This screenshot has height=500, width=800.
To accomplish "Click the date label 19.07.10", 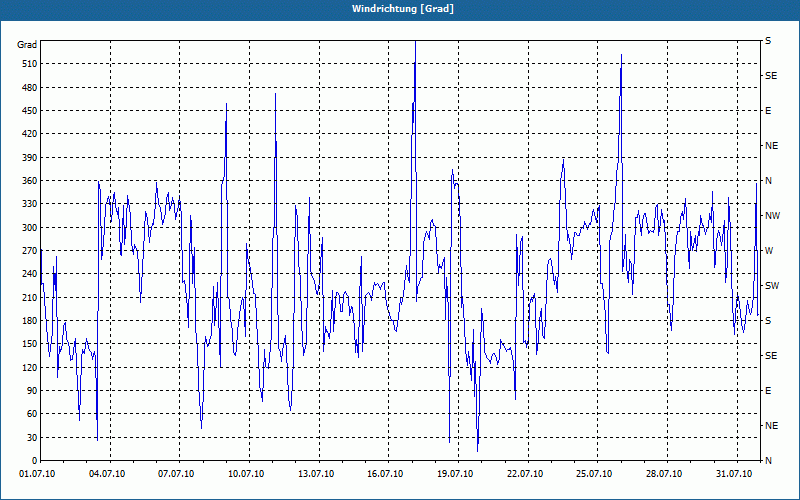I will [455, 474].
